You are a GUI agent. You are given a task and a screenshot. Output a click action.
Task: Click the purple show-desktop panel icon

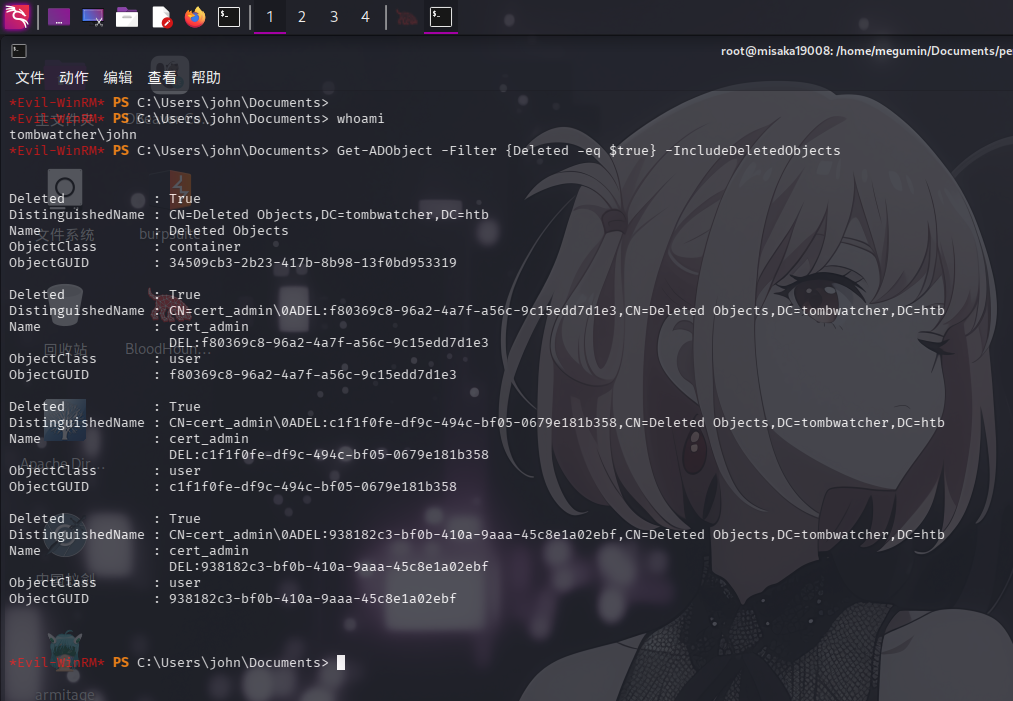pos(59,17)
